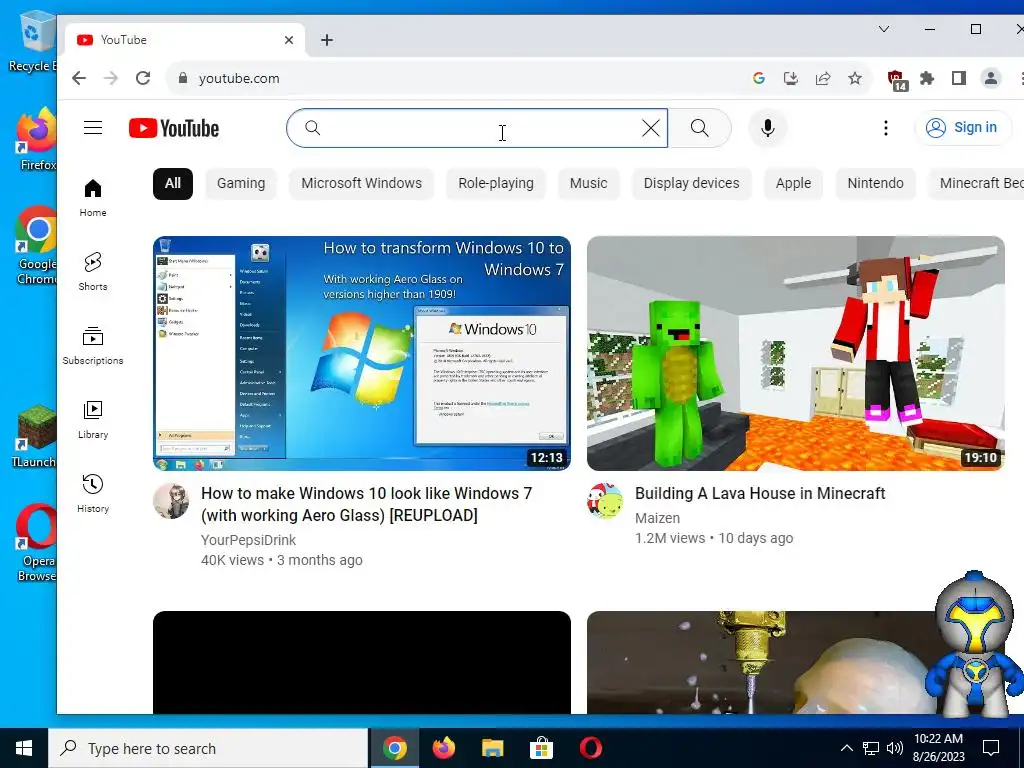Open the network icon in the tray
This screenshot has height=768, width=1024.
click(x=871, y=748)
